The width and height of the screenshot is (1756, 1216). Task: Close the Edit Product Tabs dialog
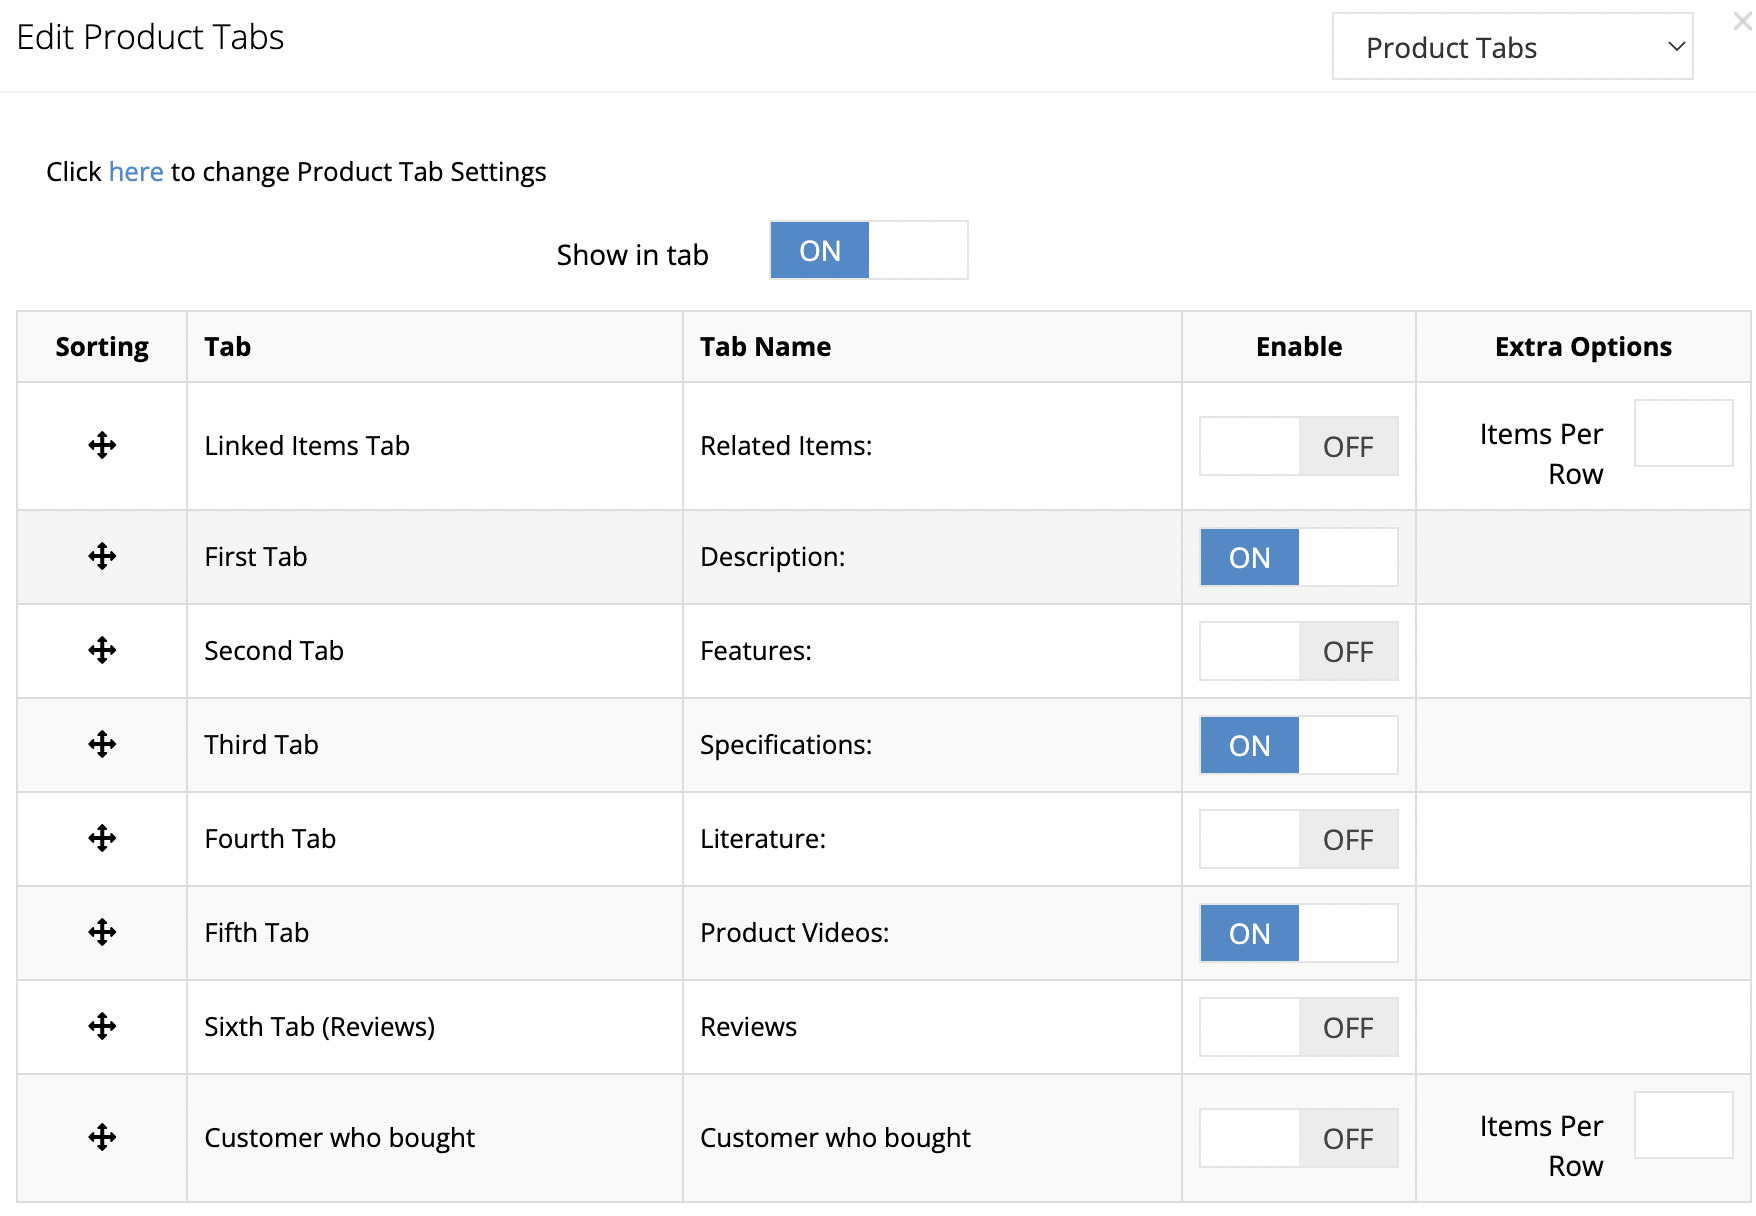(1742, 21)
